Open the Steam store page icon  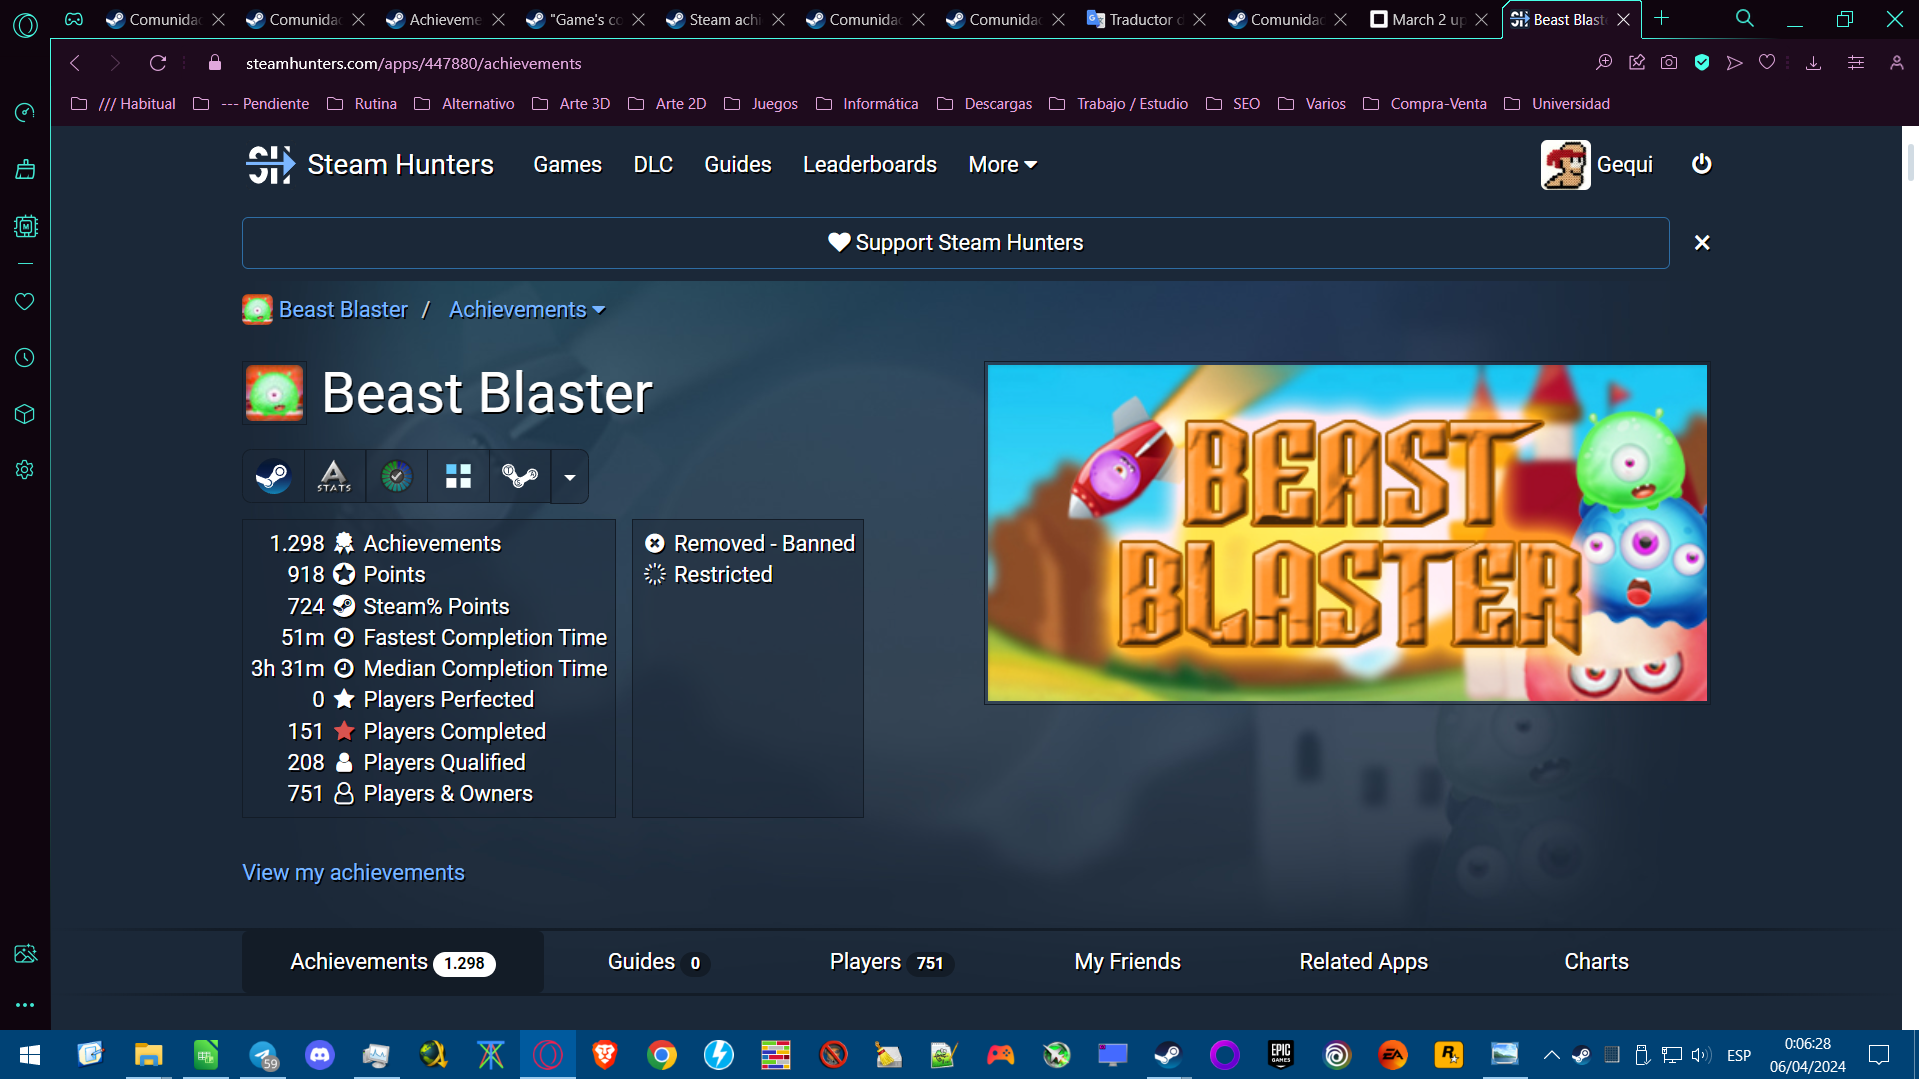click(x=273, y=476)
